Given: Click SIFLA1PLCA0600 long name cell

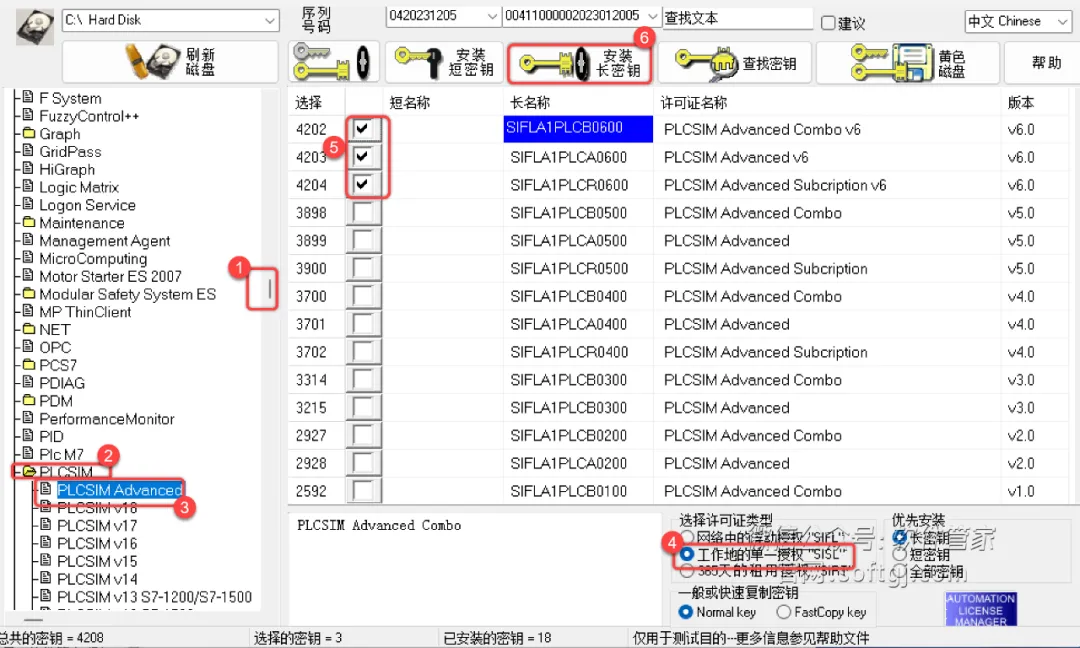Looking at the screenshot, I should click(568, 157).
